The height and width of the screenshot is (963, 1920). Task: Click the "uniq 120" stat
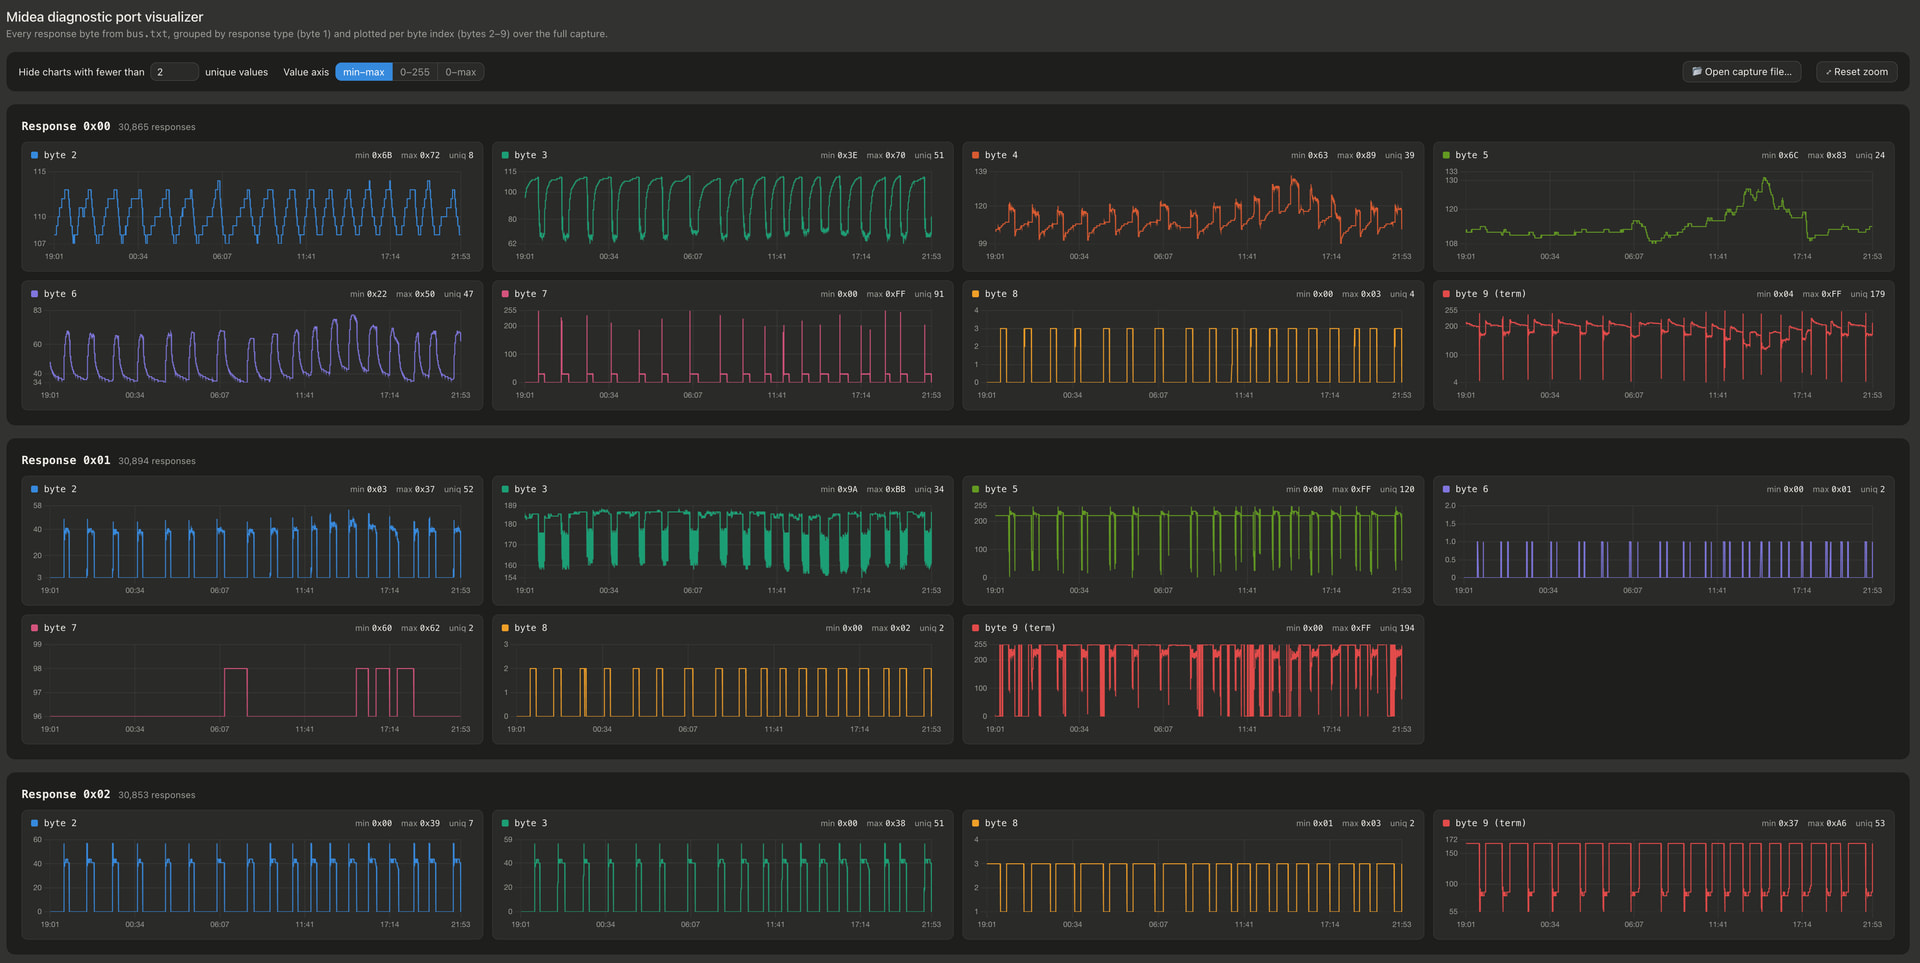click(1397, 489)
